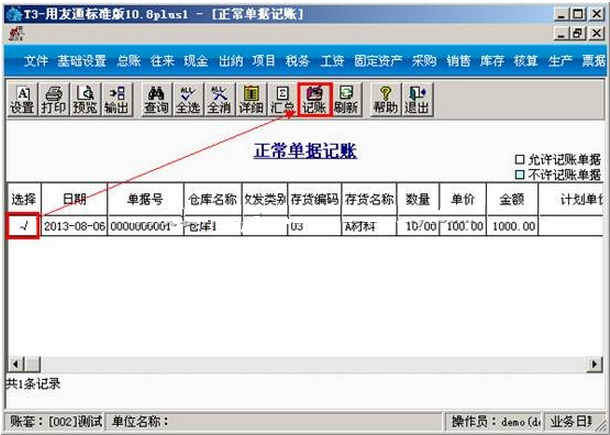610x435 pixels.
Task: Click the 记账 (Post) toolbar icon
Action: pyautogui.click(x=314, y=98)
